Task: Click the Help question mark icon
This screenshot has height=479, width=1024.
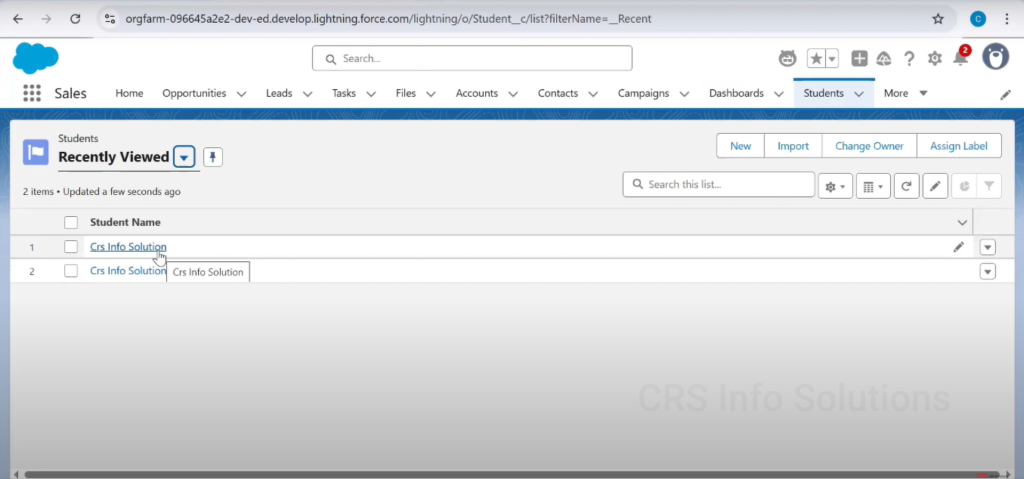Action: pyautogui.click(x=909, y=59)
